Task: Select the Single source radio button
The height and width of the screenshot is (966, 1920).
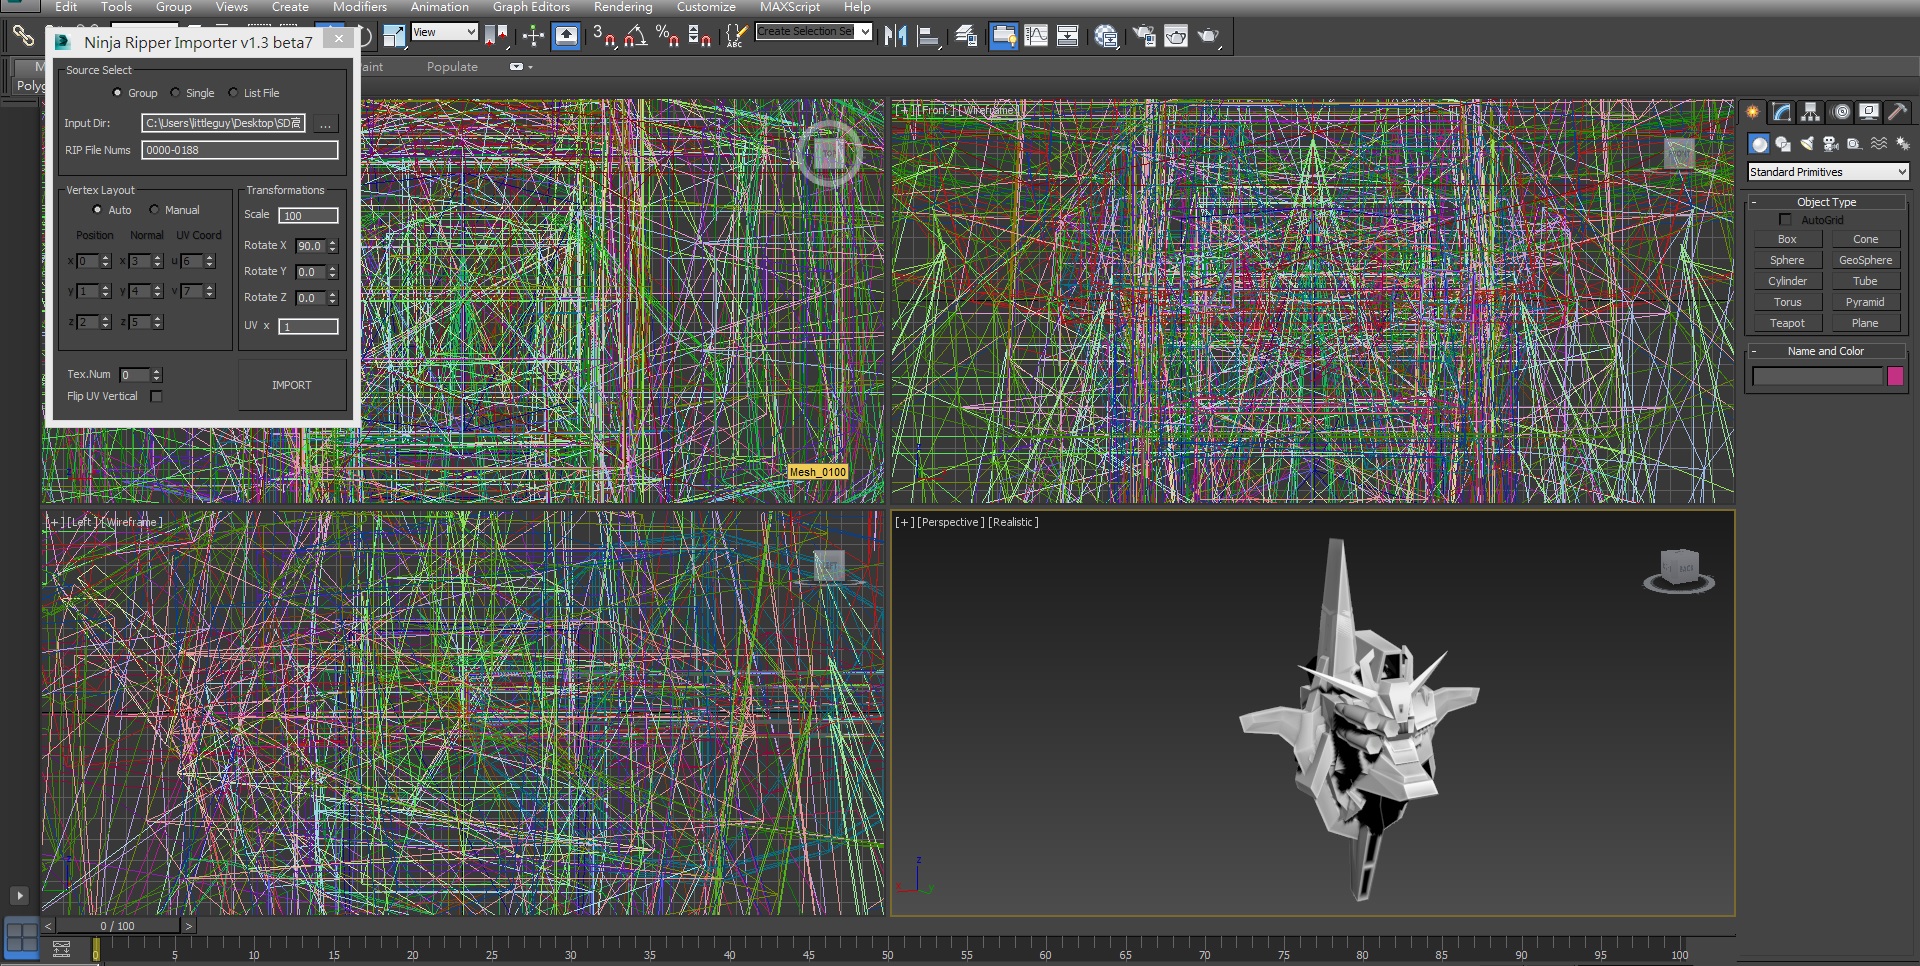Action: click(x=176, y=93)
